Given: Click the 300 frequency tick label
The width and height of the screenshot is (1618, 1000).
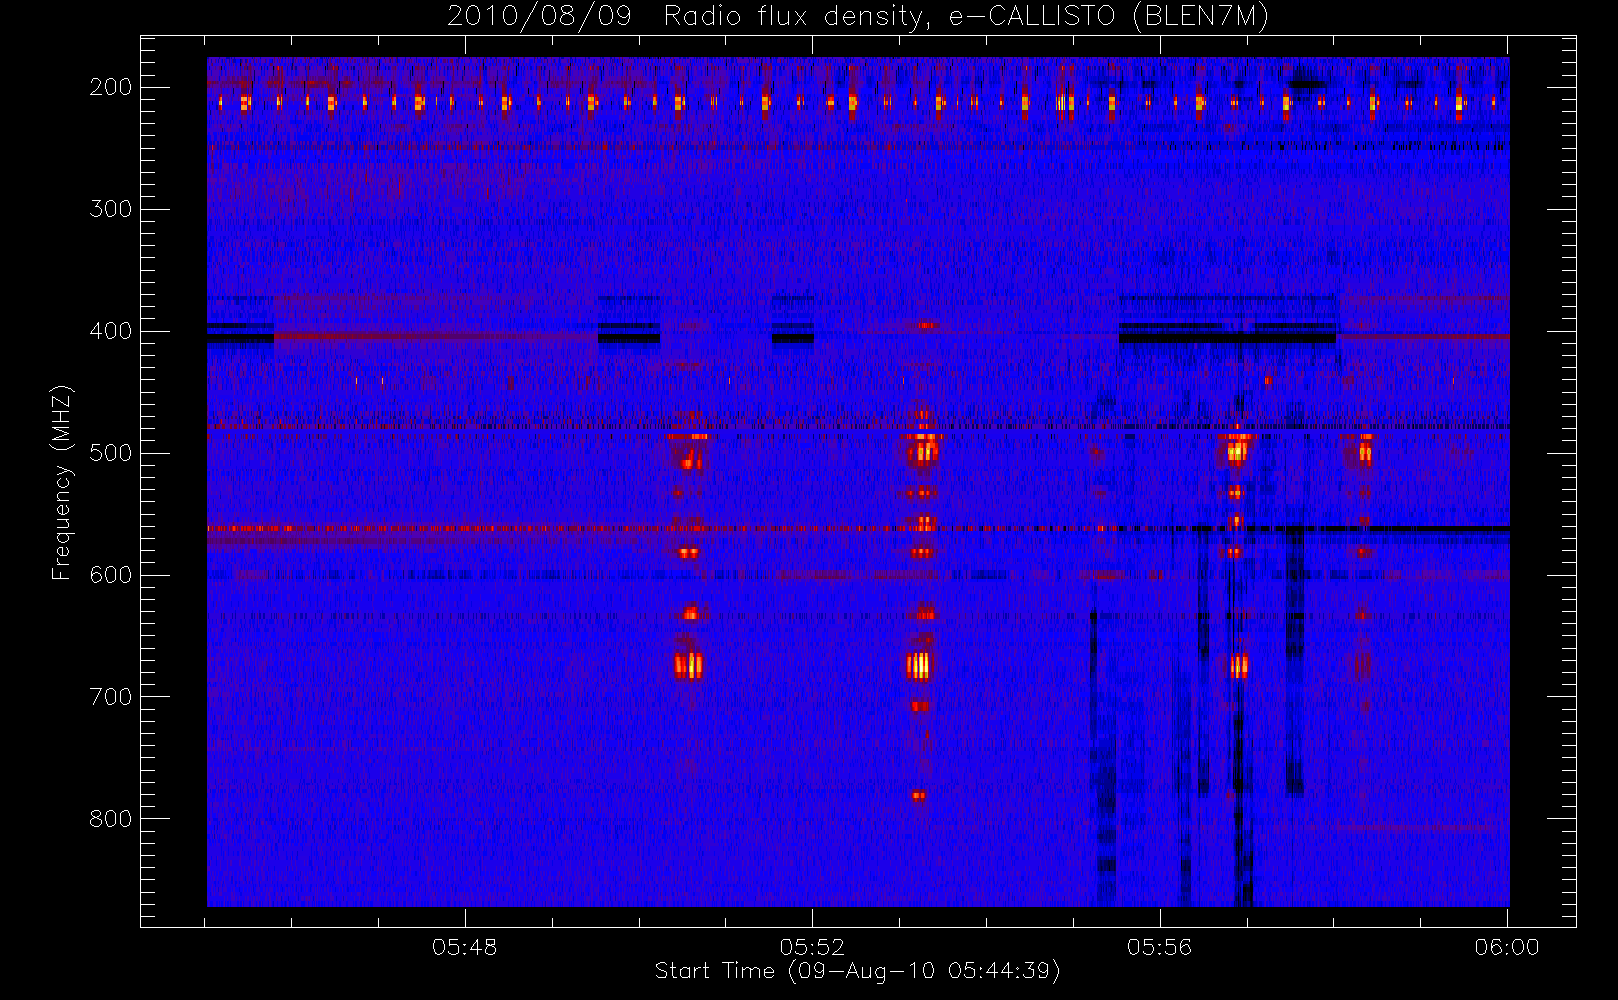Looking at the screenshot, I should (110, 209).
